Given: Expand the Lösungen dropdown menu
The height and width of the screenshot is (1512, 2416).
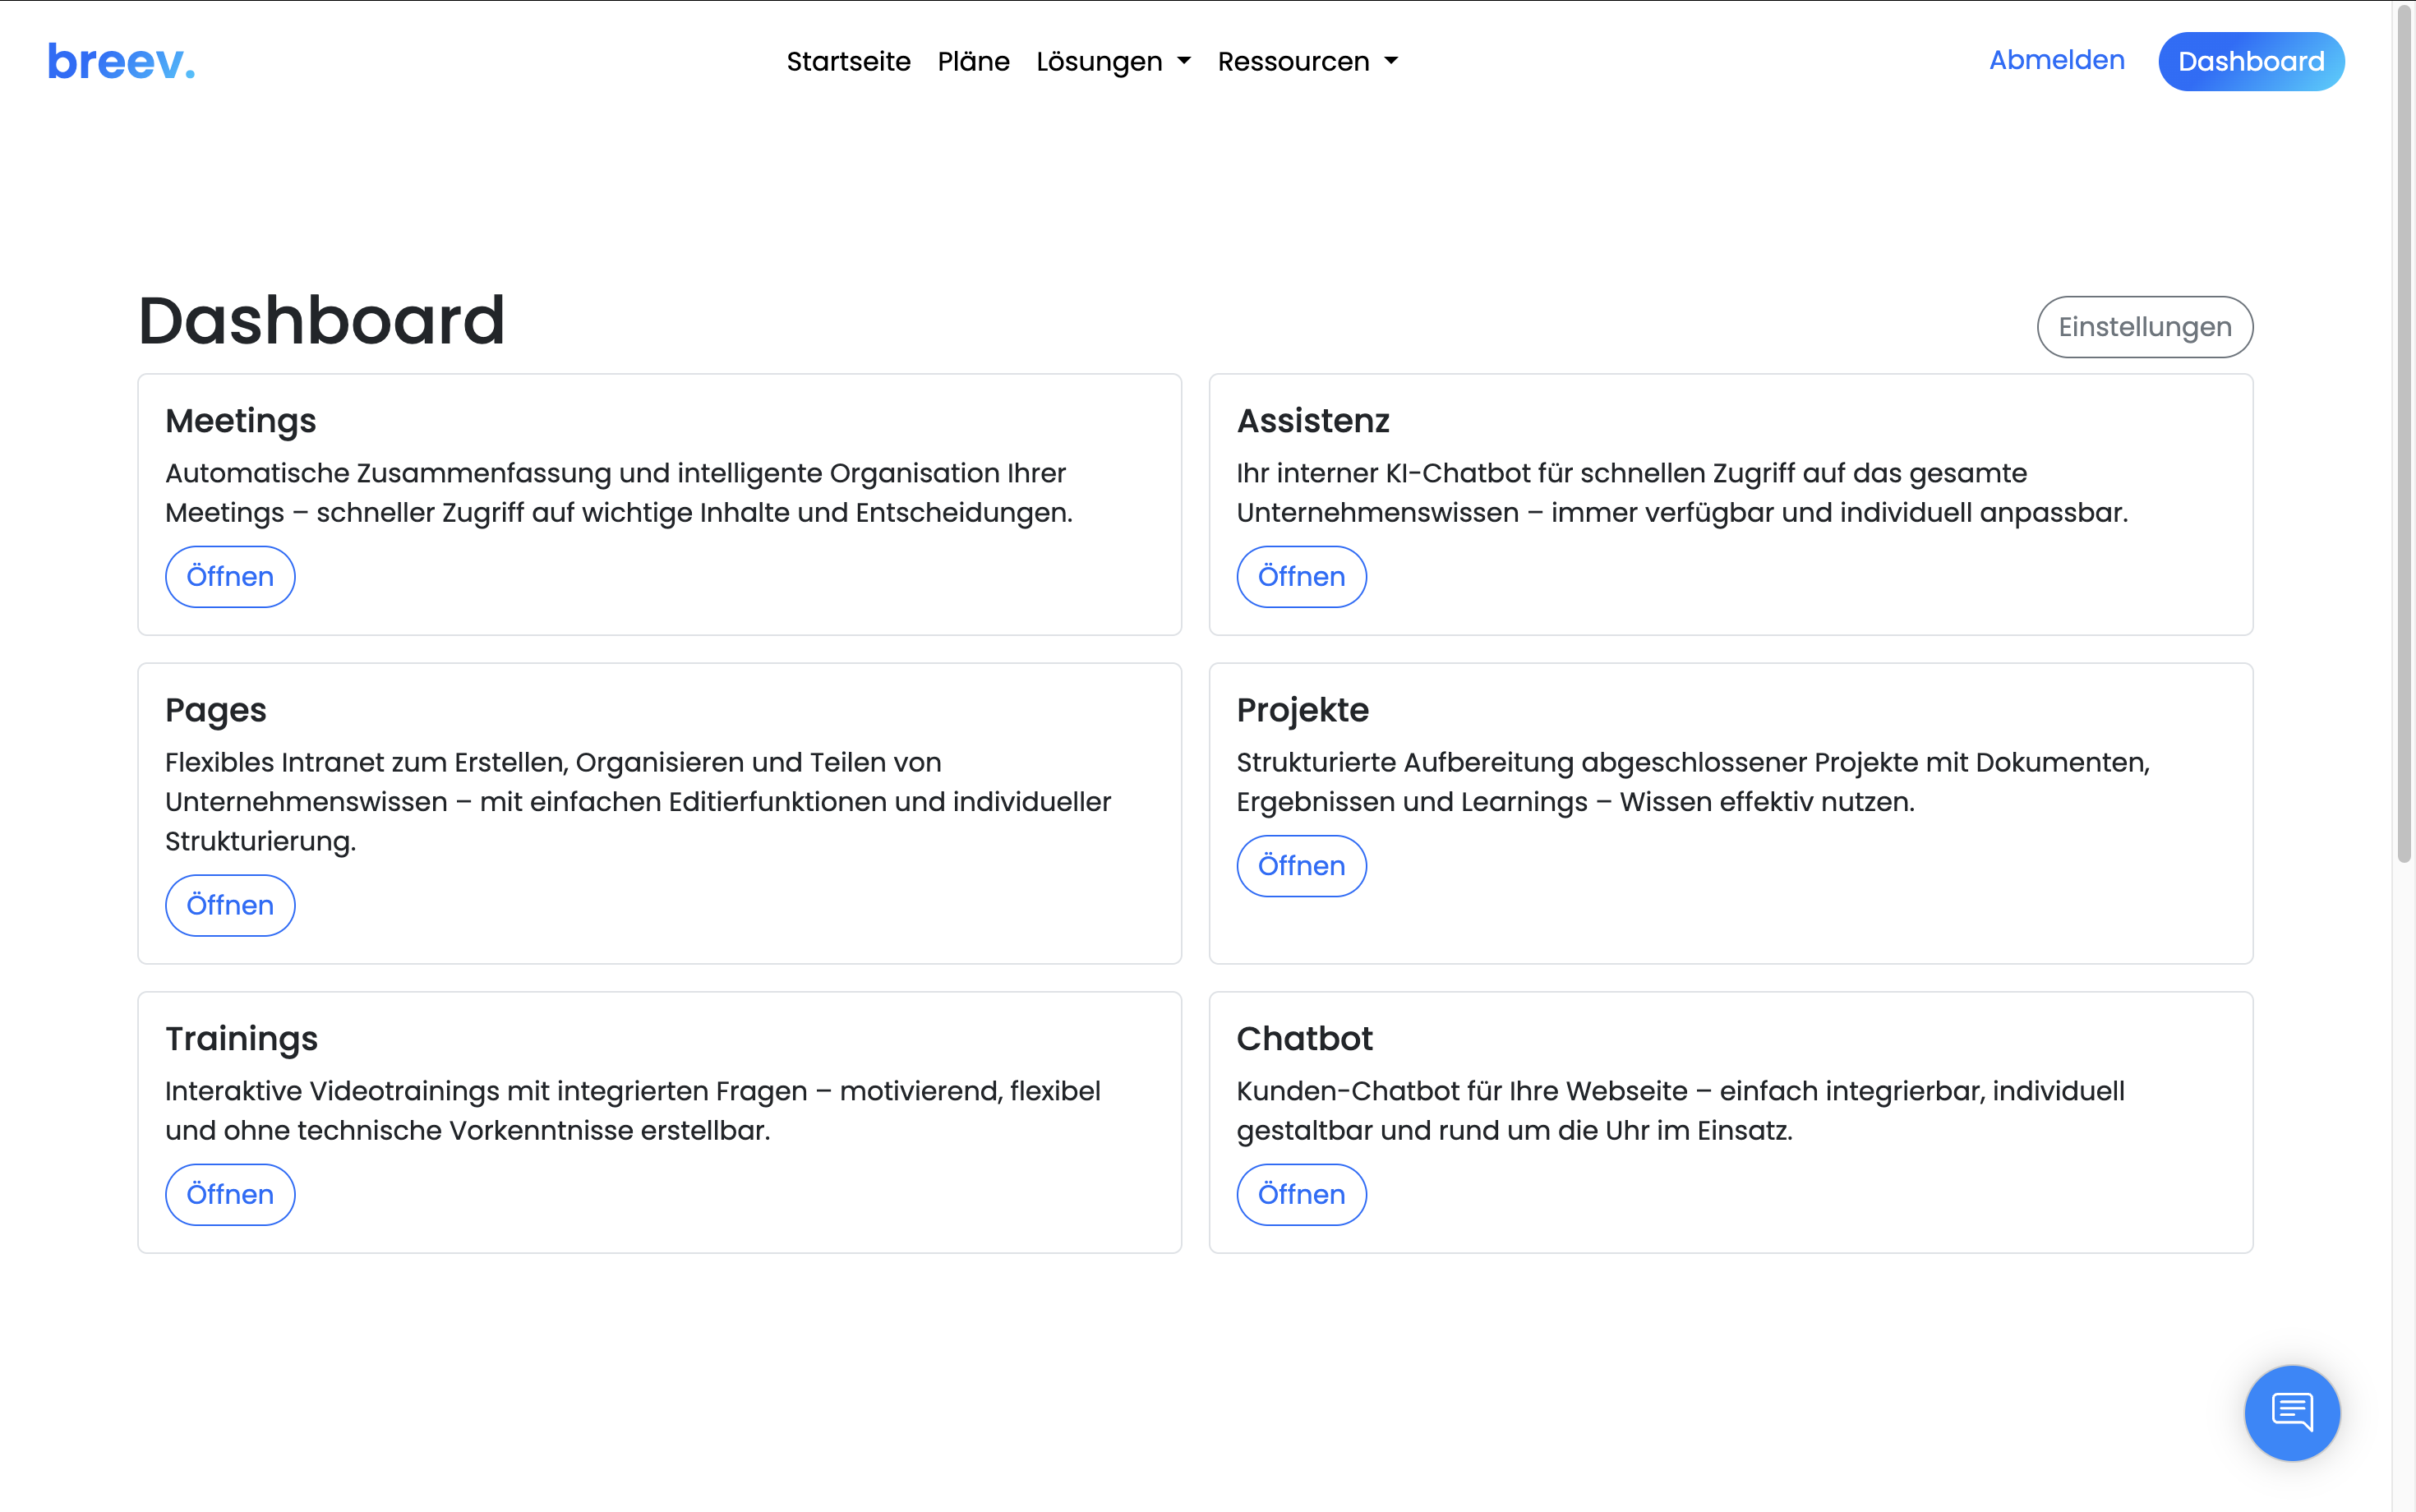Looking at the screenshot, I should pyautogui.click(x=1113, y=62).
